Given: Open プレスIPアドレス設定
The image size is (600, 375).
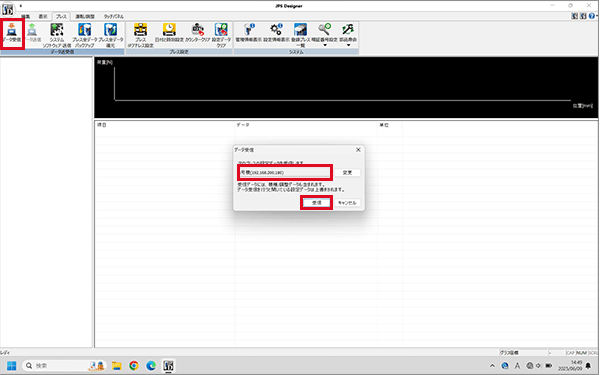Looking at the screenshot, I should tap(140, 35).
